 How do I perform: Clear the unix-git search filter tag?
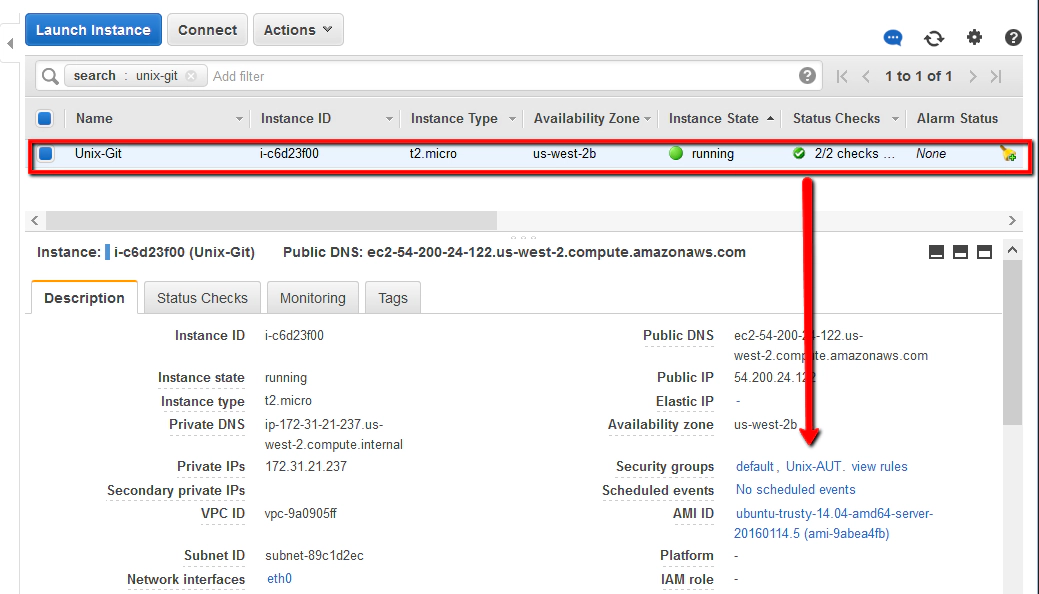click(191, 76)
